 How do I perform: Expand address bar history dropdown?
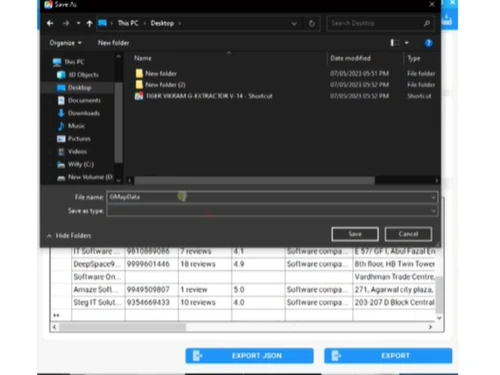(x=294, y=24)
